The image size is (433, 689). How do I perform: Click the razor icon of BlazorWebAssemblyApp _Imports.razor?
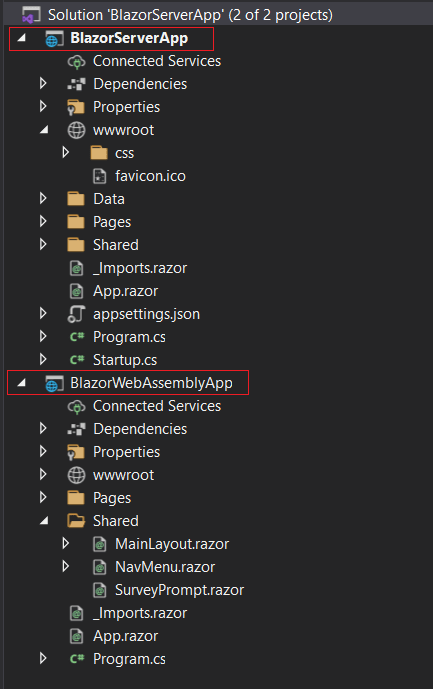[76, 613]
